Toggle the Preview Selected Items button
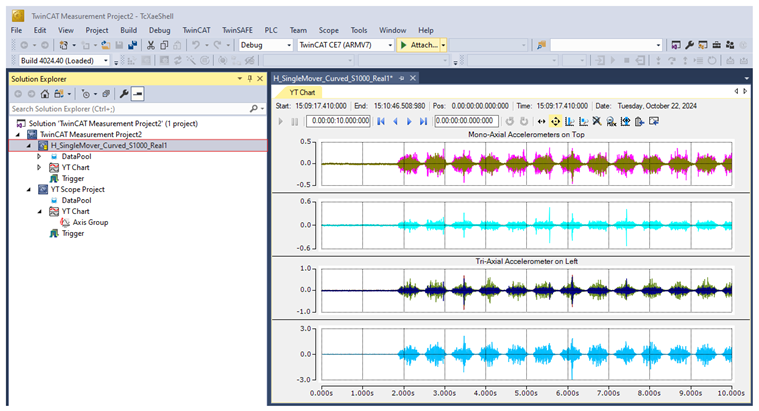The width and height of the screenshot is (759, 411). [137, 93]
